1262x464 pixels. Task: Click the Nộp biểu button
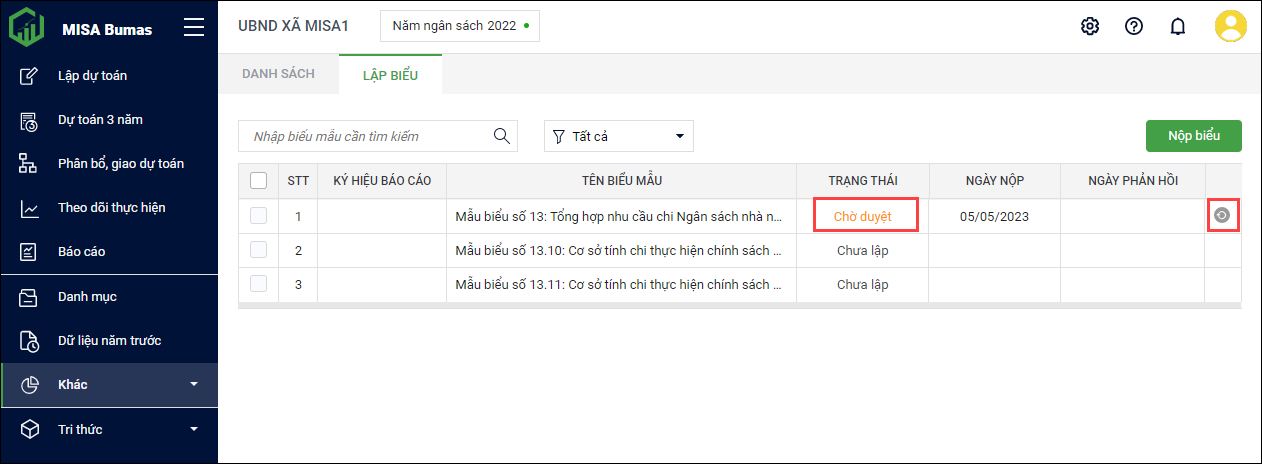(x=1193, y=136)
